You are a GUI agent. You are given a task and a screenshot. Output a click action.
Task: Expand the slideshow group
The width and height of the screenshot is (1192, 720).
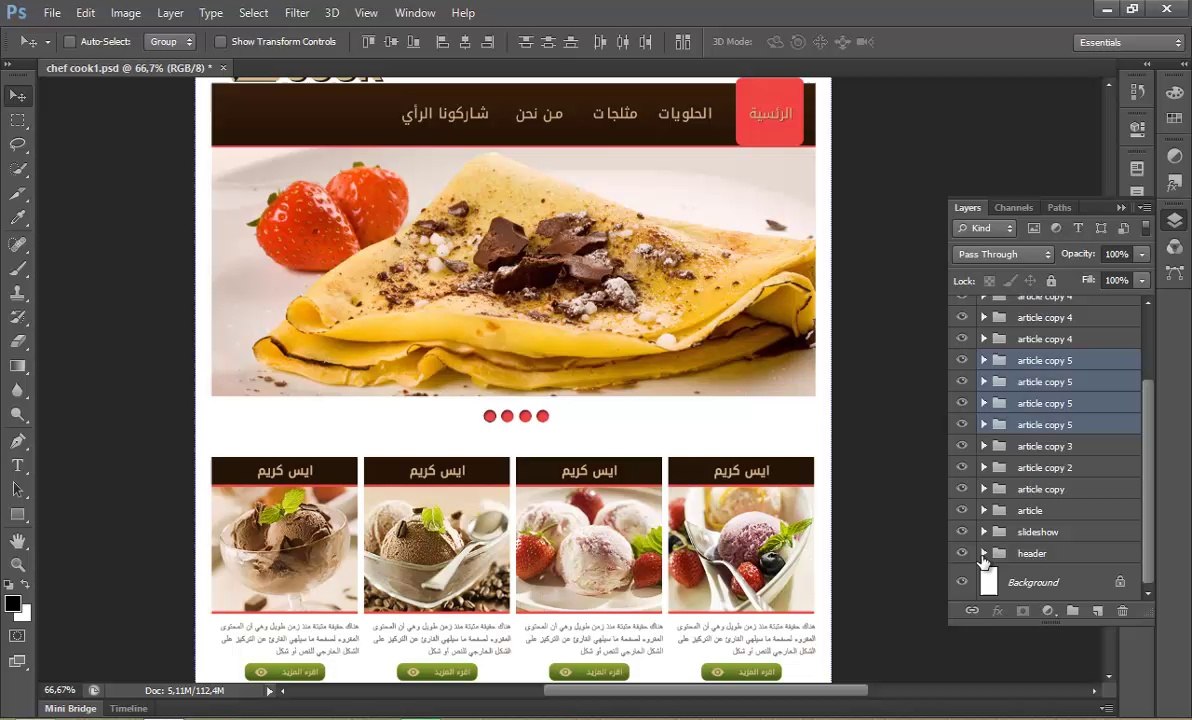point(984,531)
